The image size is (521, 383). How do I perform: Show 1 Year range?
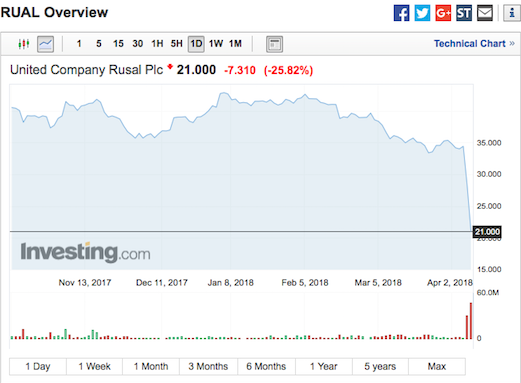click(x=324, y=367)
